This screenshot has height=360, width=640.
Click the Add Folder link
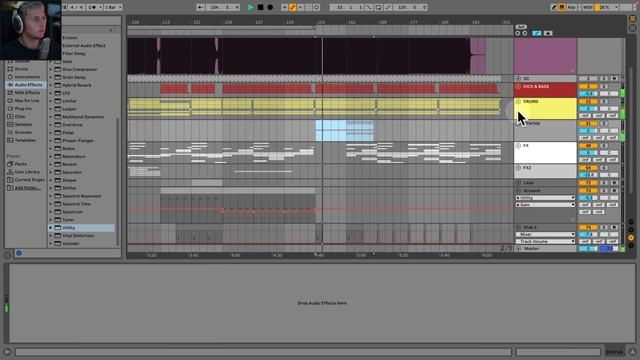coord(28,188)
